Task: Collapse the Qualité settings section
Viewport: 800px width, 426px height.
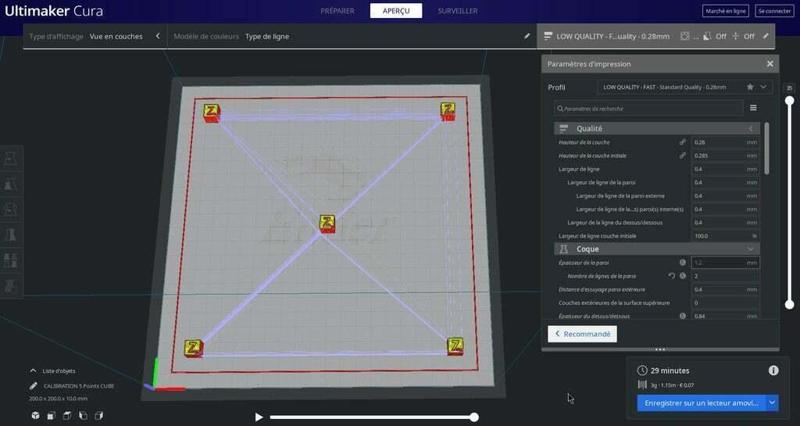Action: tap(751, 129)
